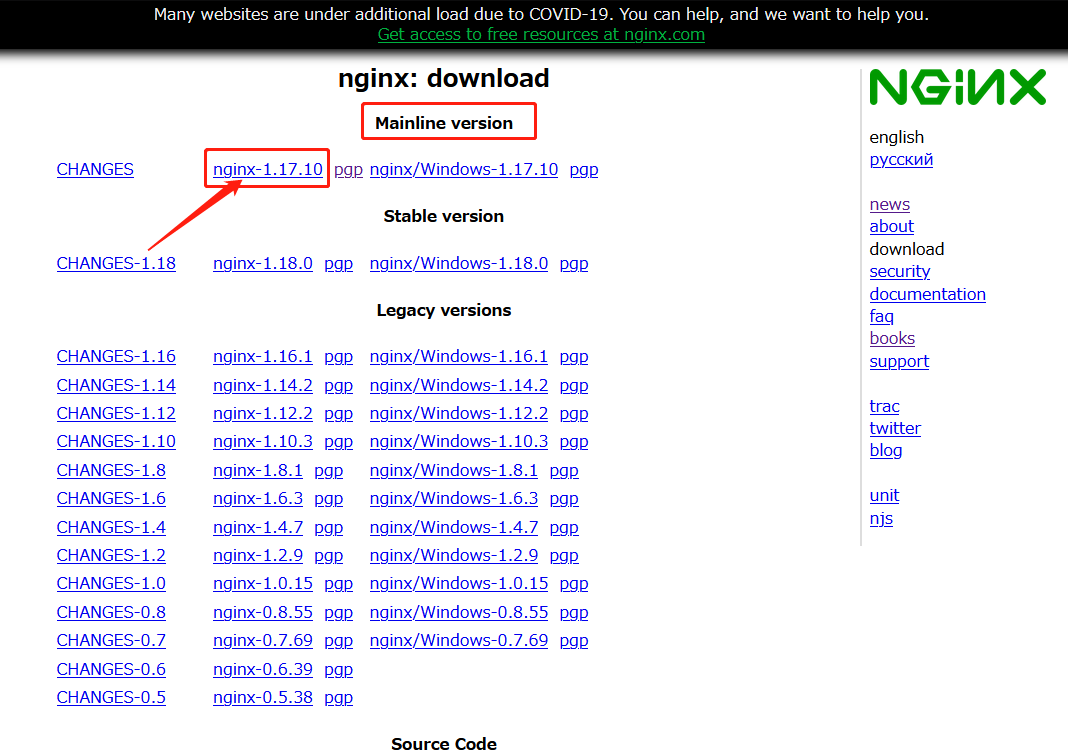Open the COVID-19 free resources link

(541, 35)
